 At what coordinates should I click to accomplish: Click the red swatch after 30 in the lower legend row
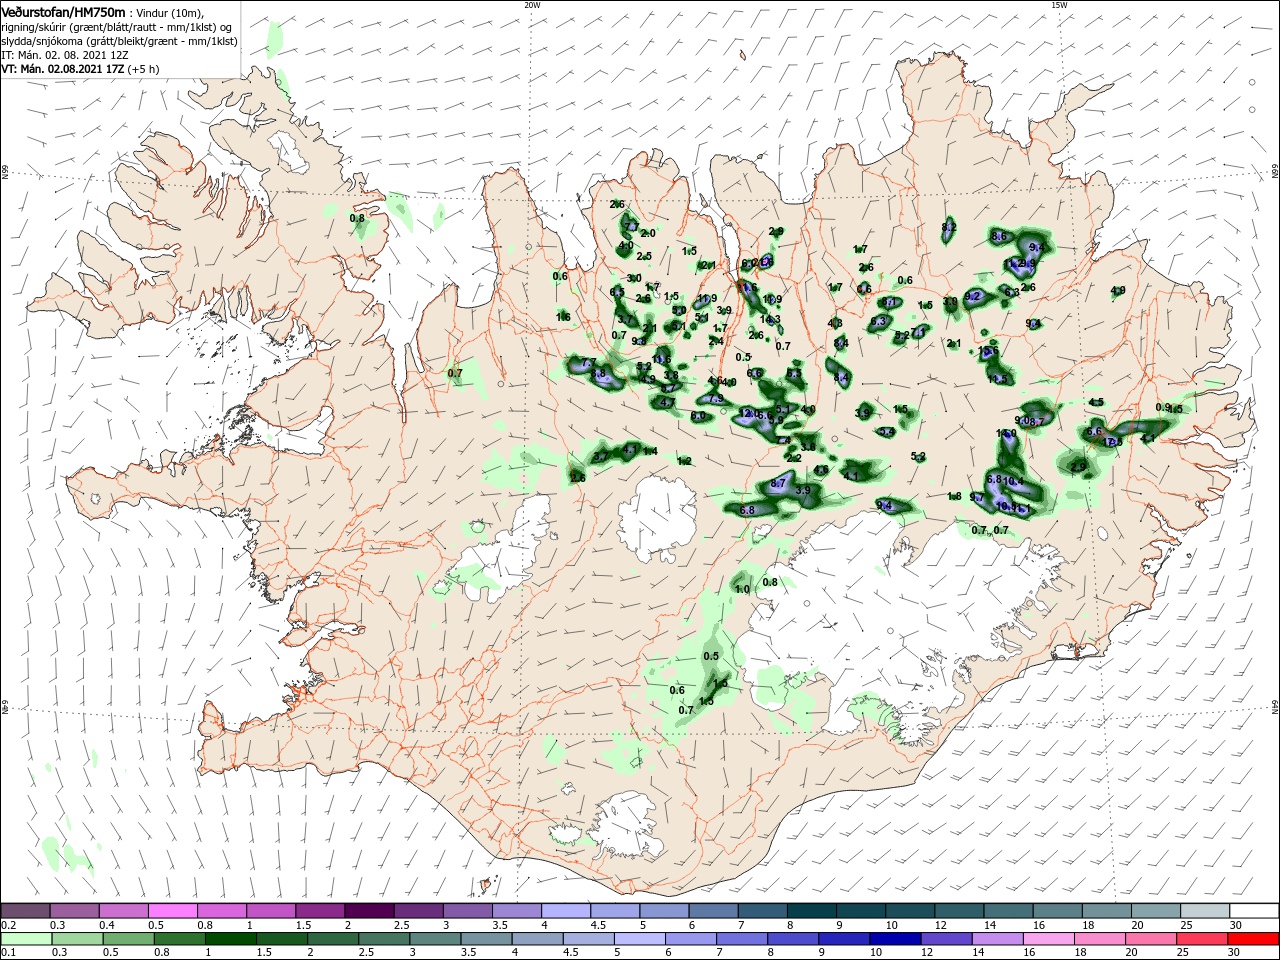[x=1255, y=939]
